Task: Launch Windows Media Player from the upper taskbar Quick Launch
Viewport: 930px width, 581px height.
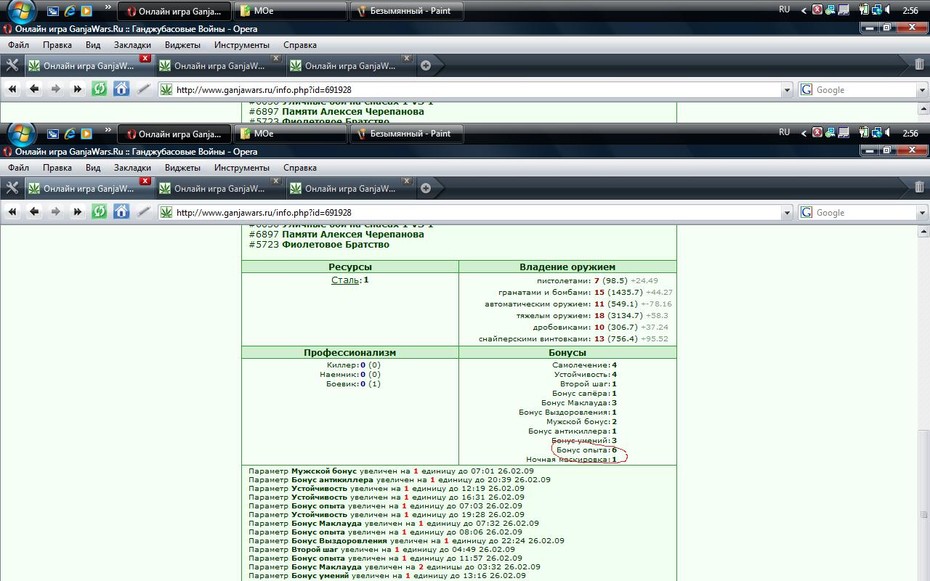Action: pos(87,11)
